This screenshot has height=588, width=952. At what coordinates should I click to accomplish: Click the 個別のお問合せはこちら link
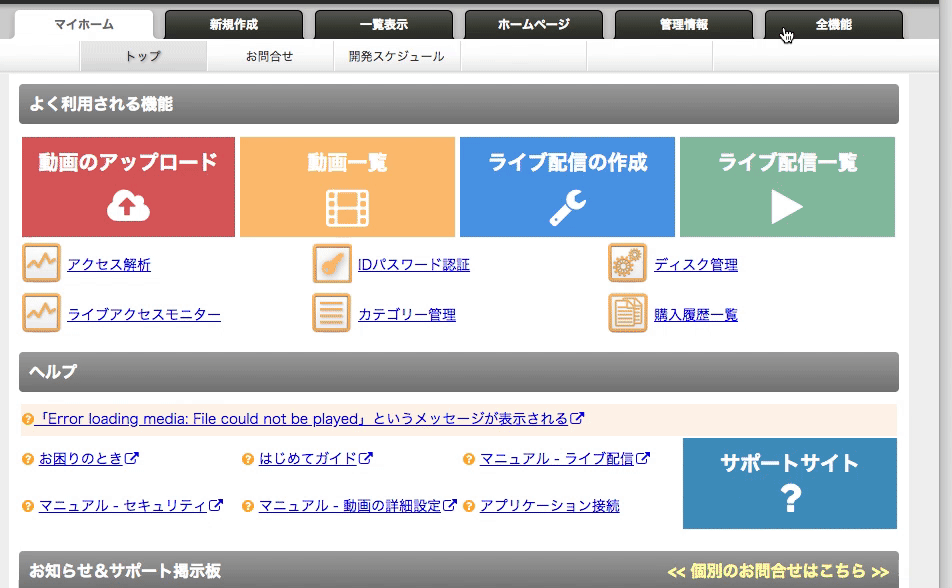(x=777, y=571)
